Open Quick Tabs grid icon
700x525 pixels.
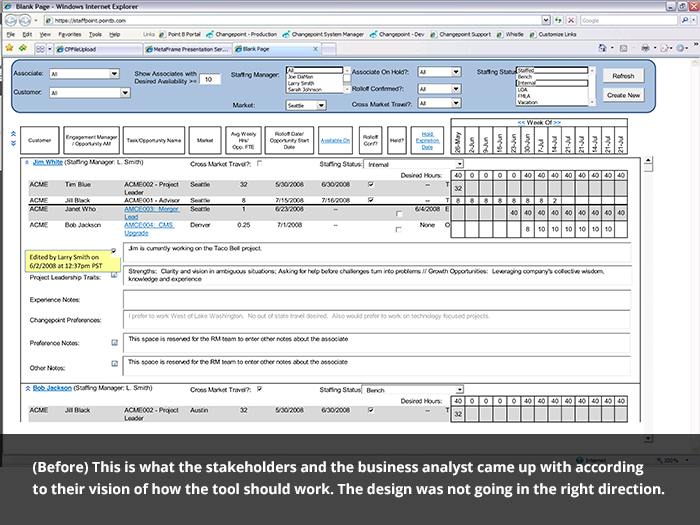coord(40,49)
